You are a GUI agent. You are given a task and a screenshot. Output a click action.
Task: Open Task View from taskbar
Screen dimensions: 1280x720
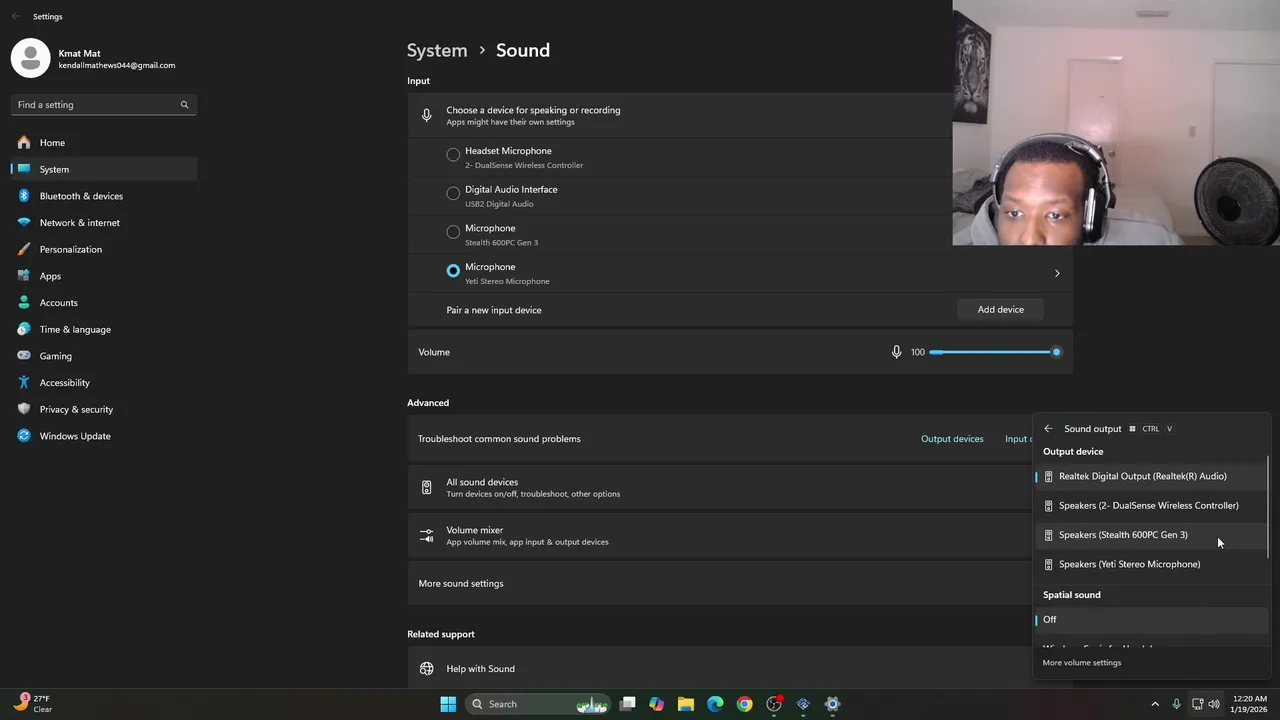(x=627, y=704)
